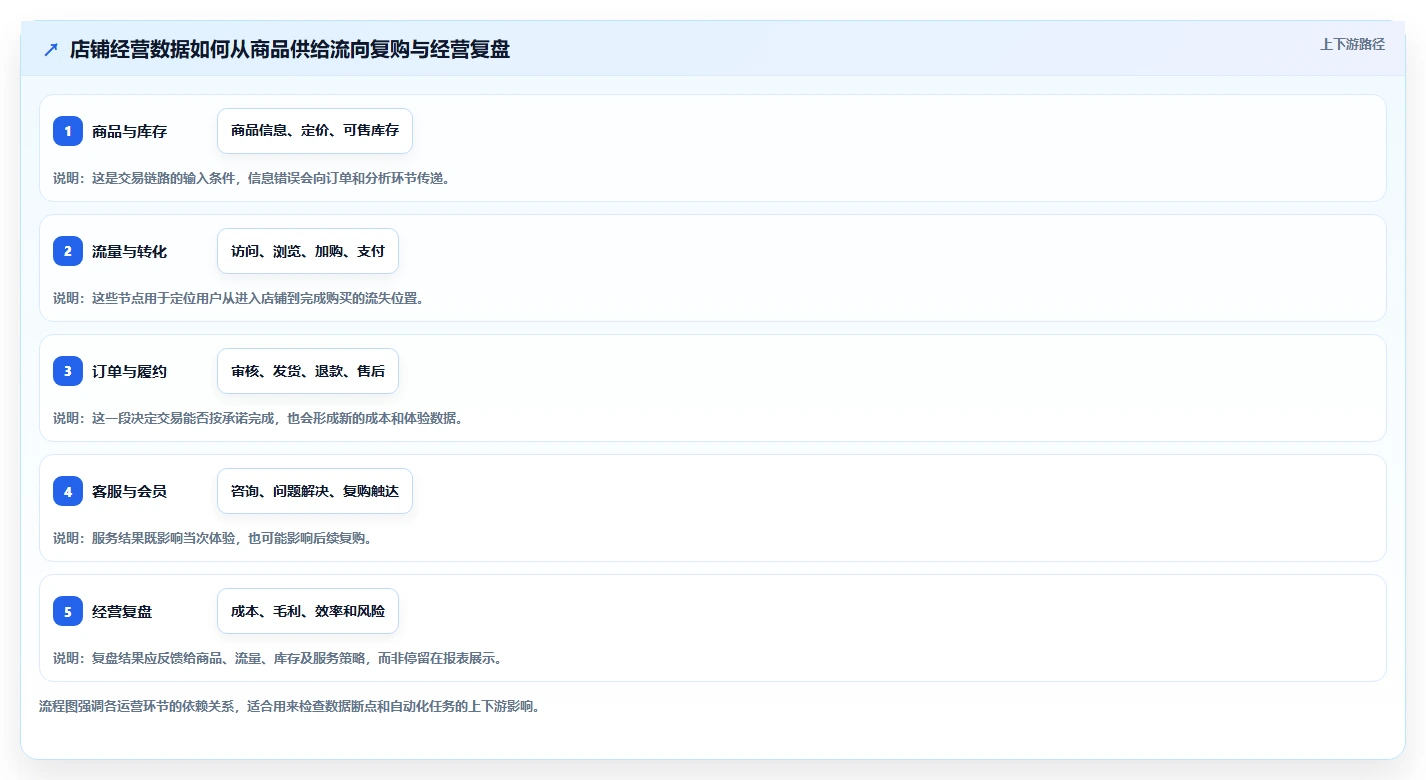Select the 商品与库存 step title

[x=129, y=131]
